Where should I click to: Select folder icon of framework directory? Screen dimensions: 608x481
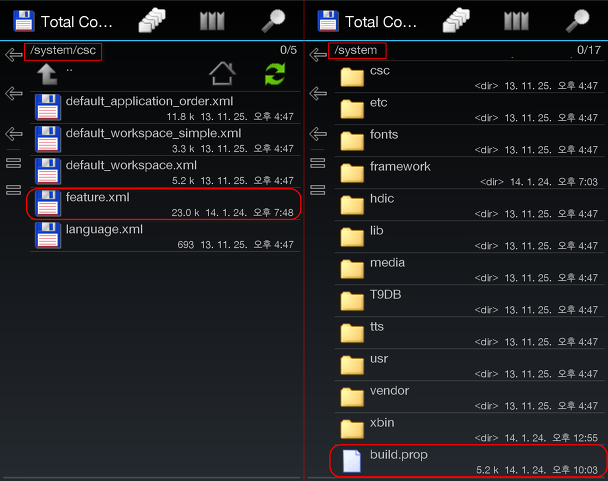coord(352,173)
